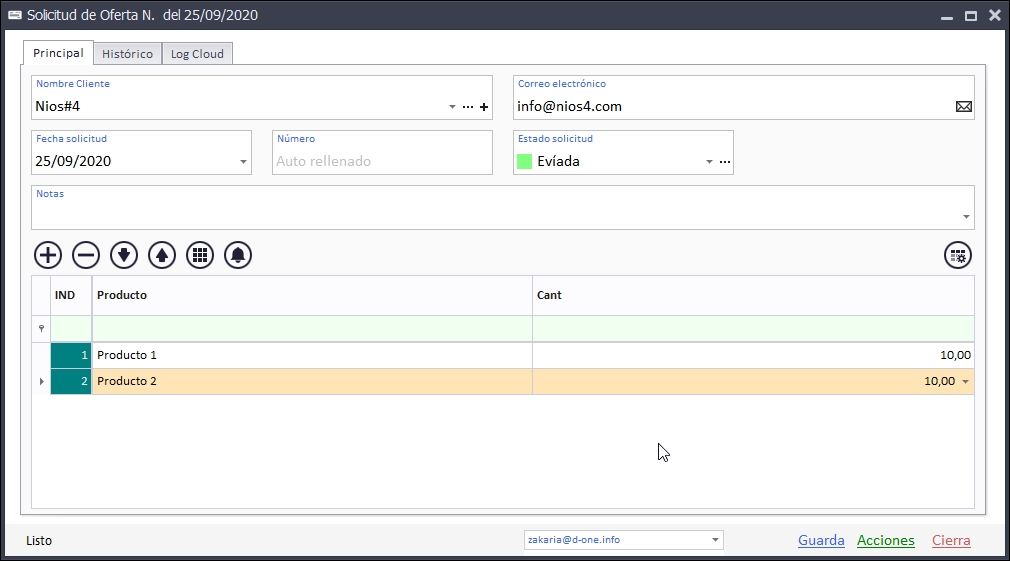Image resolution: width=1010 pixels, height=561 pixels.
Task: Open the Fecha solicitud date dropdown
Action: 243,162
